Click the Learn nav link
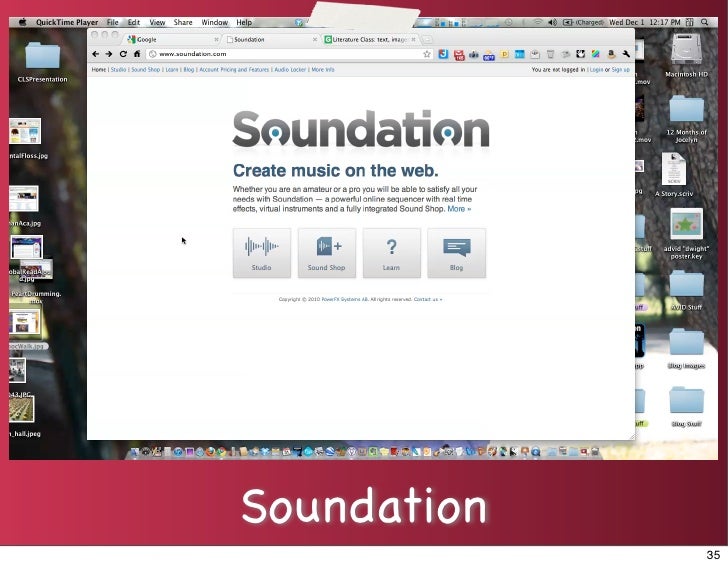This screenshot has width=728, height=566. [x=172, y=70]
